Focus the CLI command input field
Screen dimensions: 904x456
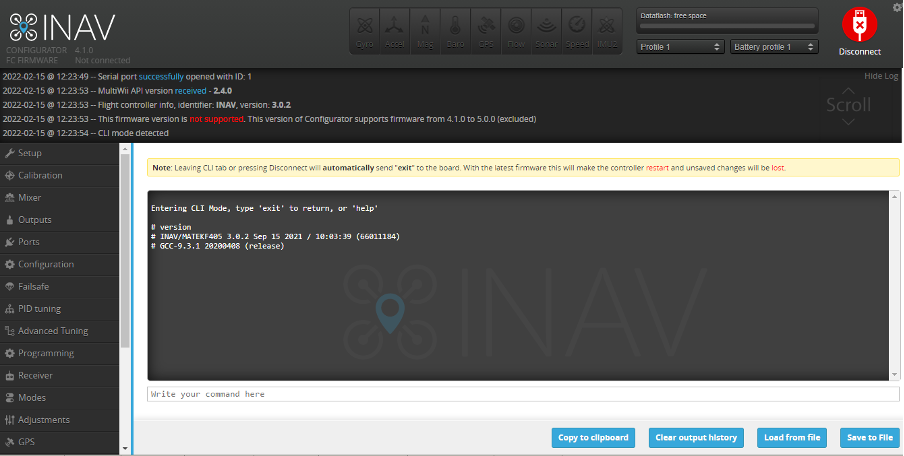pos(522,394)
